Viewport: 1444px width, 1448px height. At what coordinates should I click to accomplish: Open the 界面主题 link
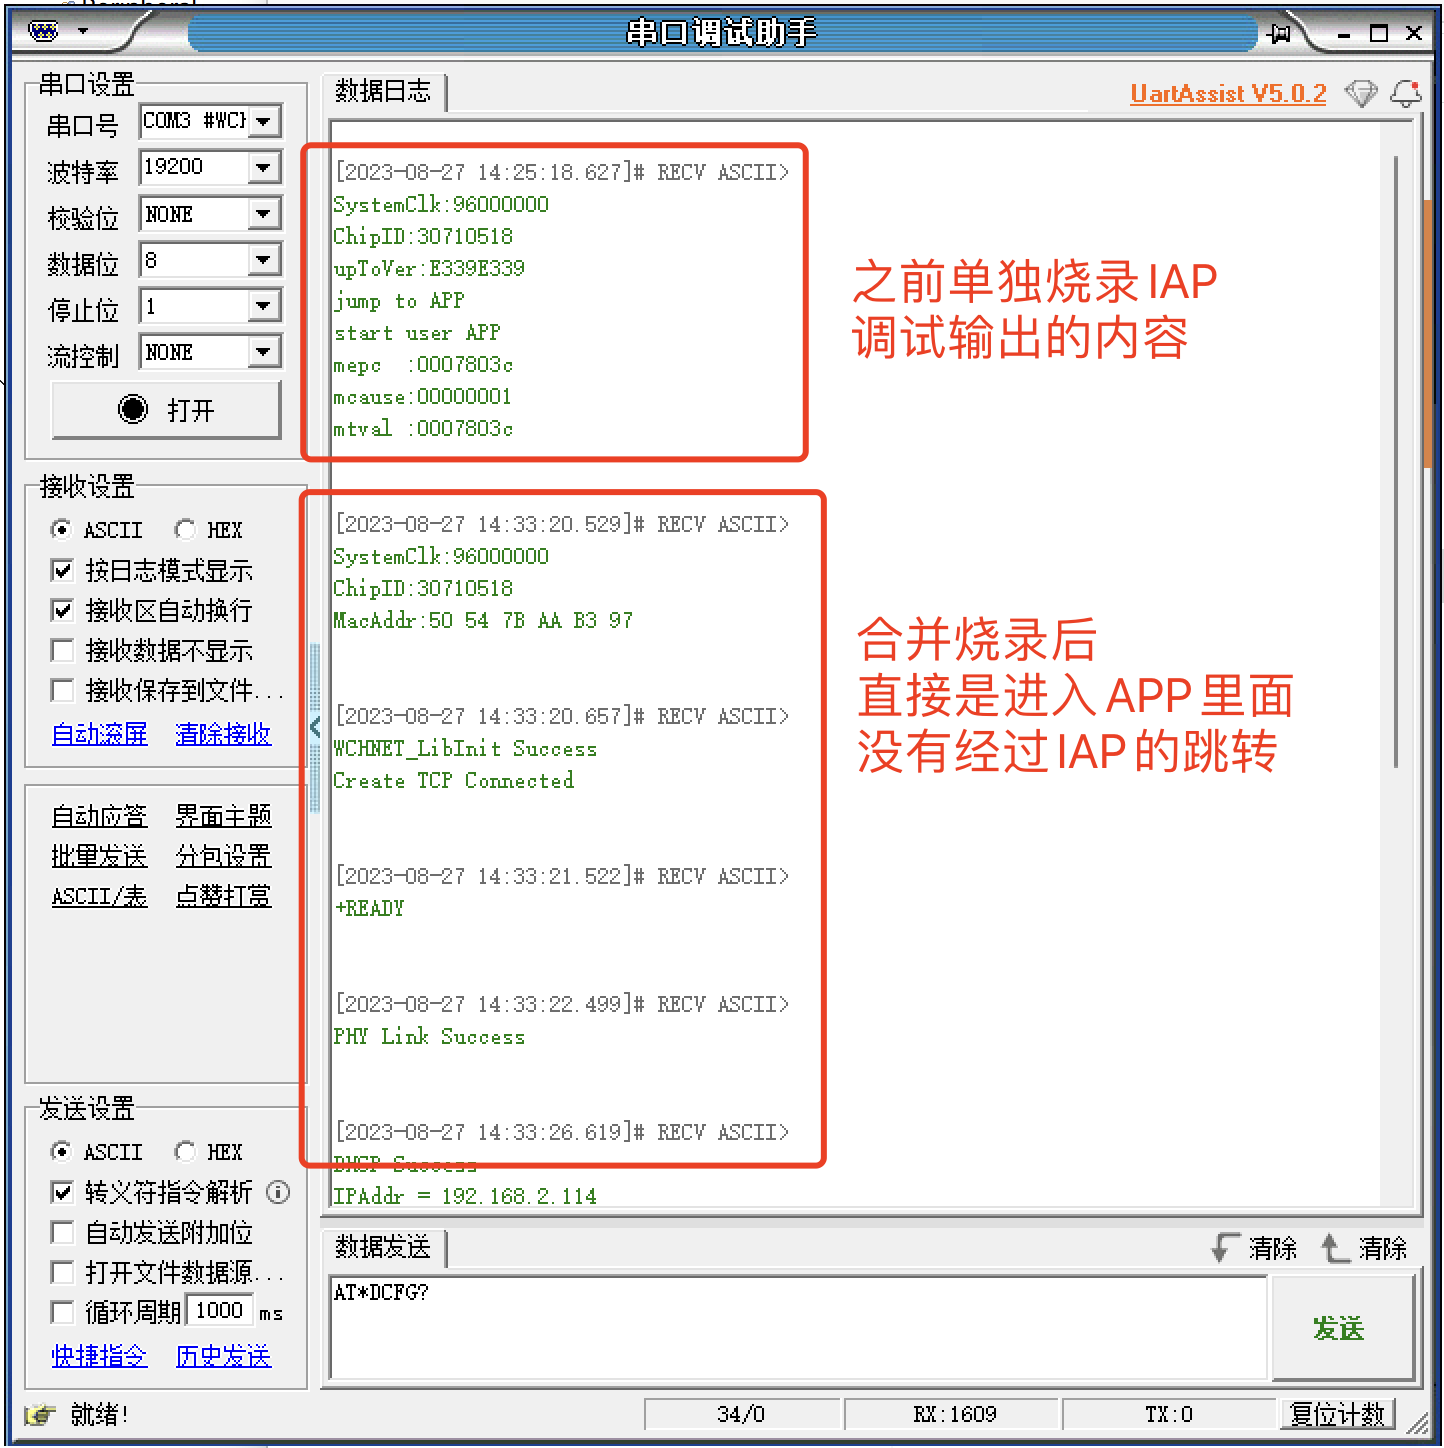coord(223,816)
